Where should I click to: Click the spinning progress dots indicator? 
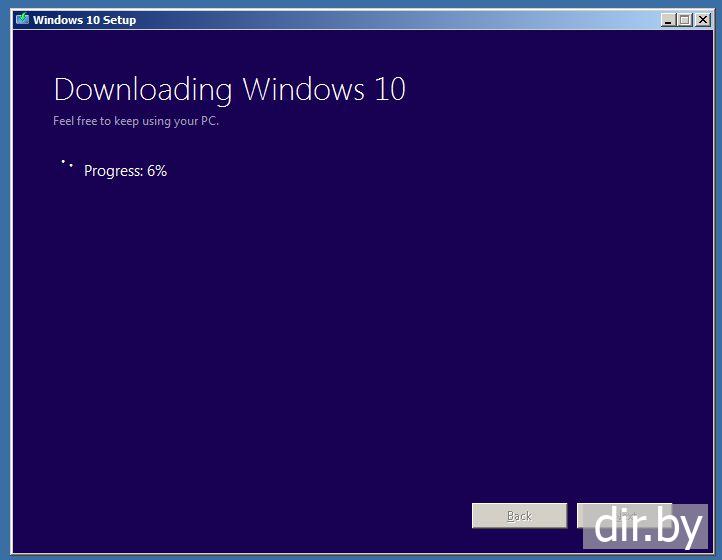(67, 163)
